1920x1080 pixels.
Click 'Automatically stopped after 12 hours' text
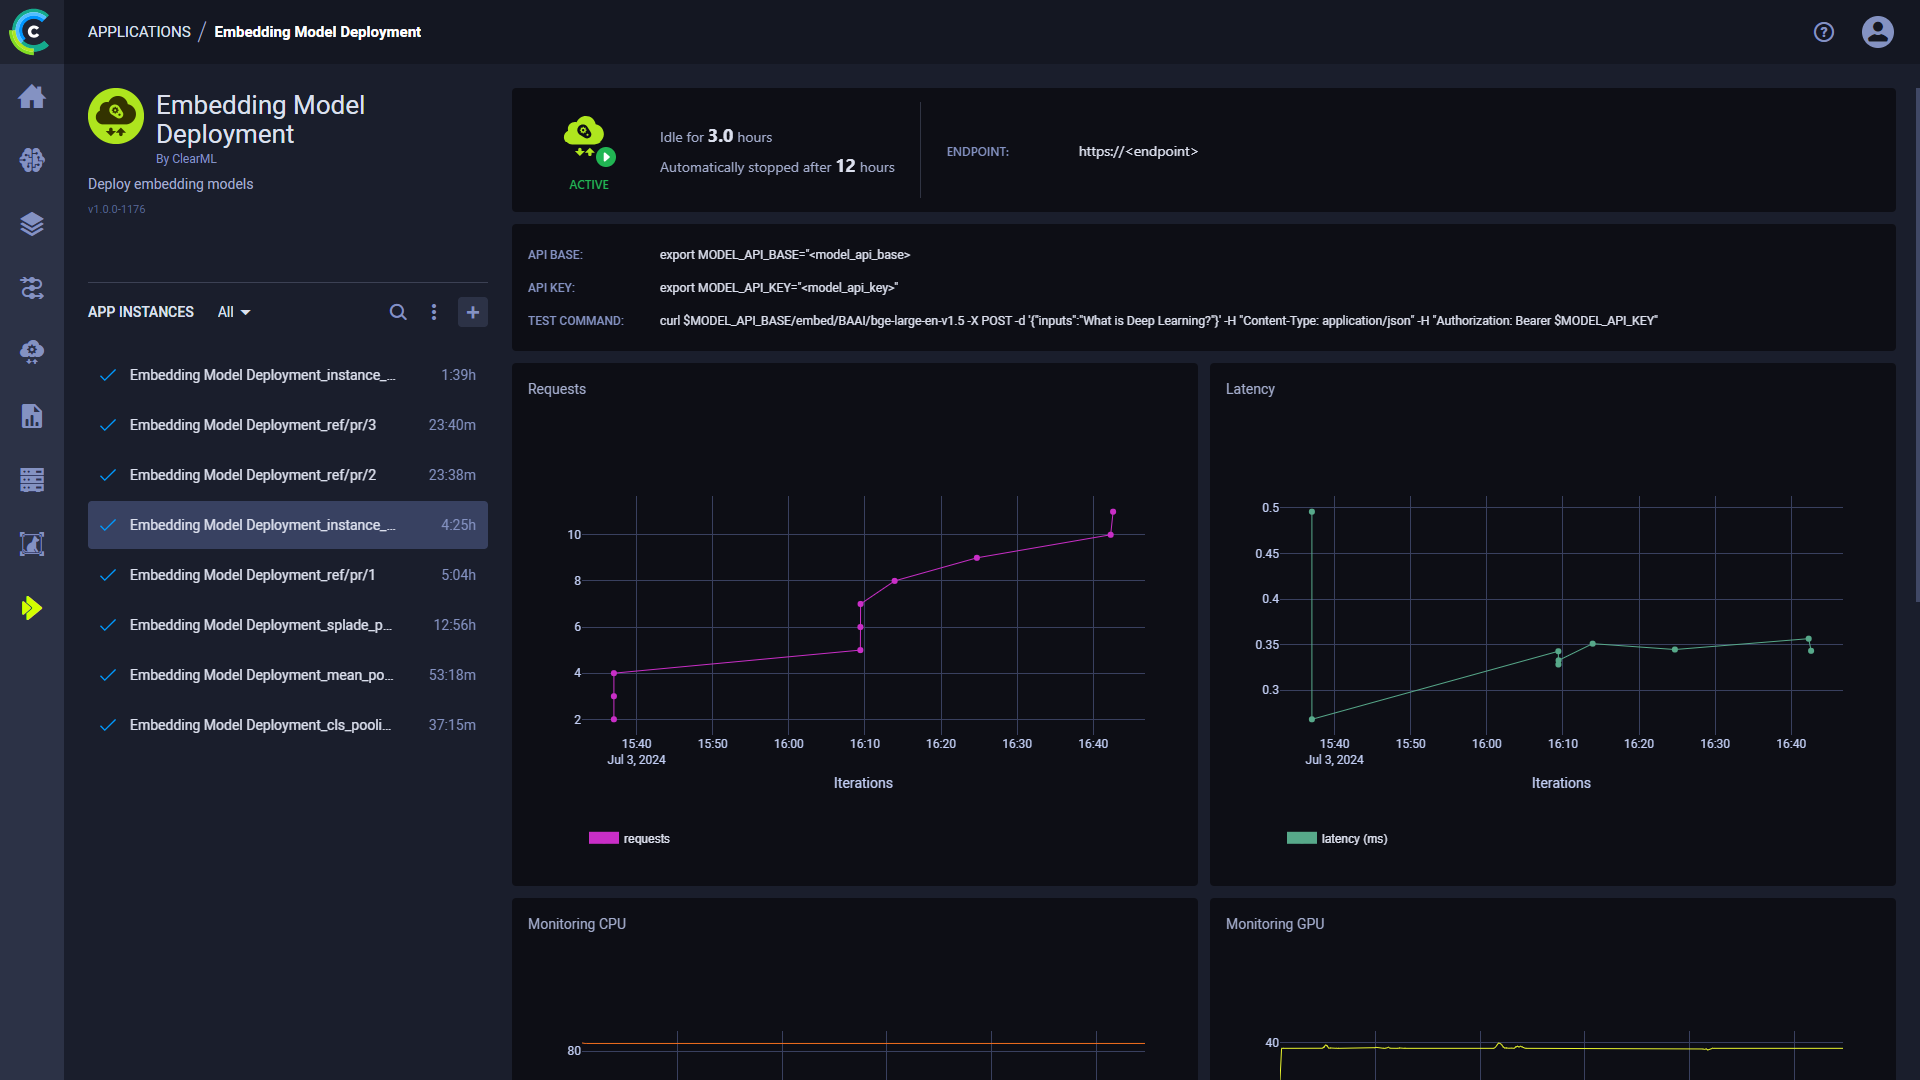(777, 166)
